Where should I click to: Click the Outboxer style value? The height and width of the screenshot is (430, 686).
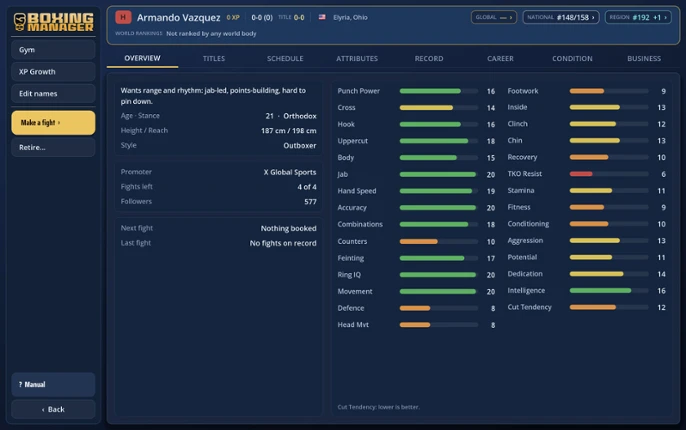coord(300,146)
